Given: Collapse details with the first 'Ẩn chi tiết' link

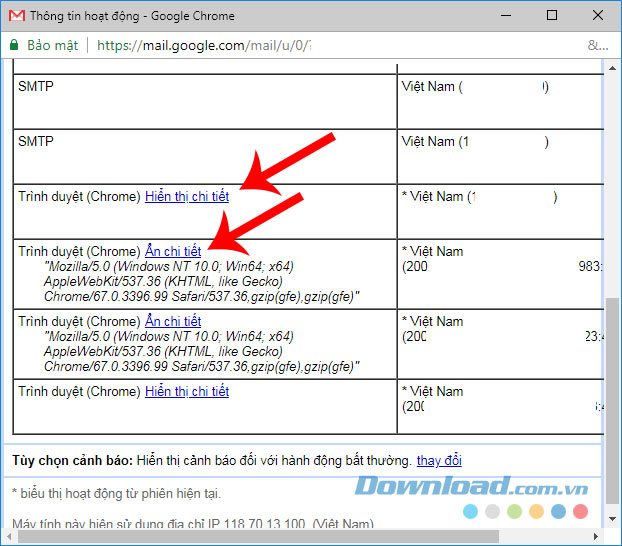Looking at the screenshot, I should 172,252.
